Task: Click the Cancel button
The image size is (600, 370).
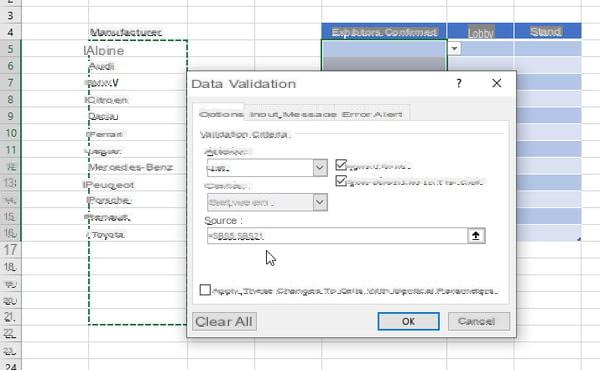Action: [479, 321]
